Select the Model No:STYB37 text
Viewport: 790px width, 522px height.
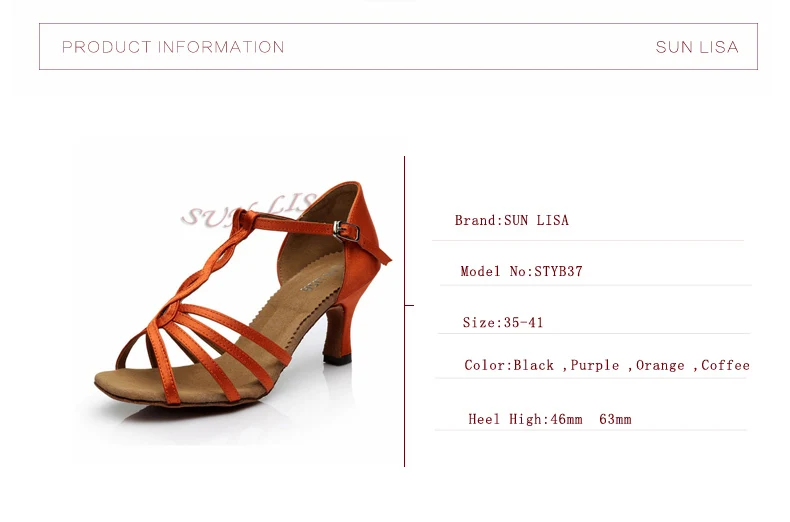point(521,271)
